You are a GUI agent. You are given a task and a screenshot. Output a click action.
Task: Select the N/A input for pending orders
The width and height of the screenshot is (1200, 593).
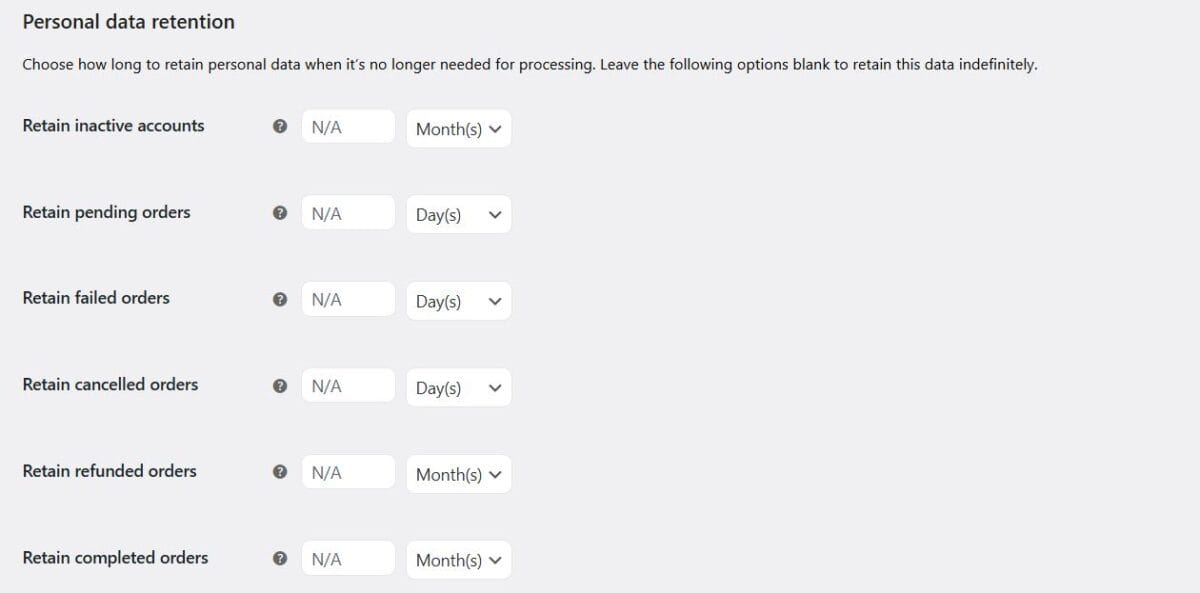pos(347,212)
